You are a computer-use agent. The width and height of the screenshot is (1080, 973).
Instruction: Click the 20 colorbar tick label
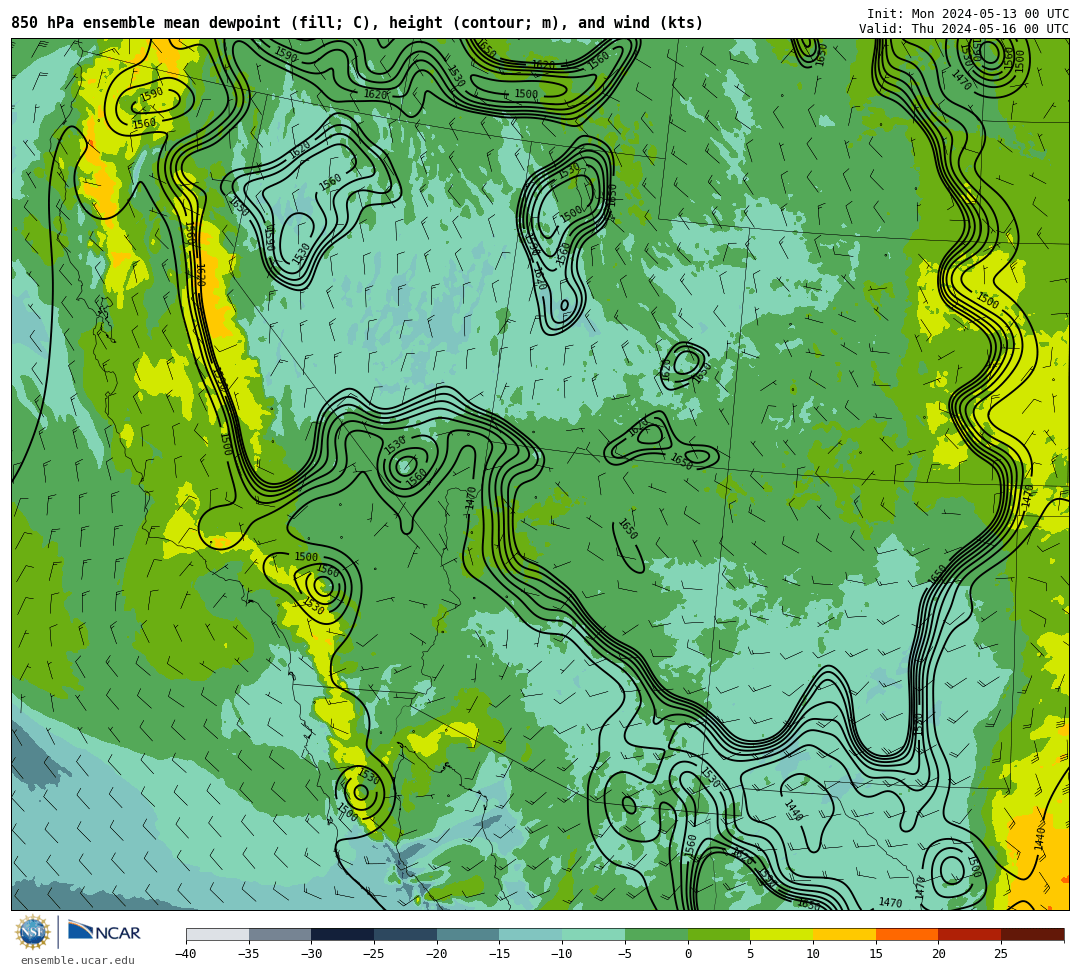(938, 954)
